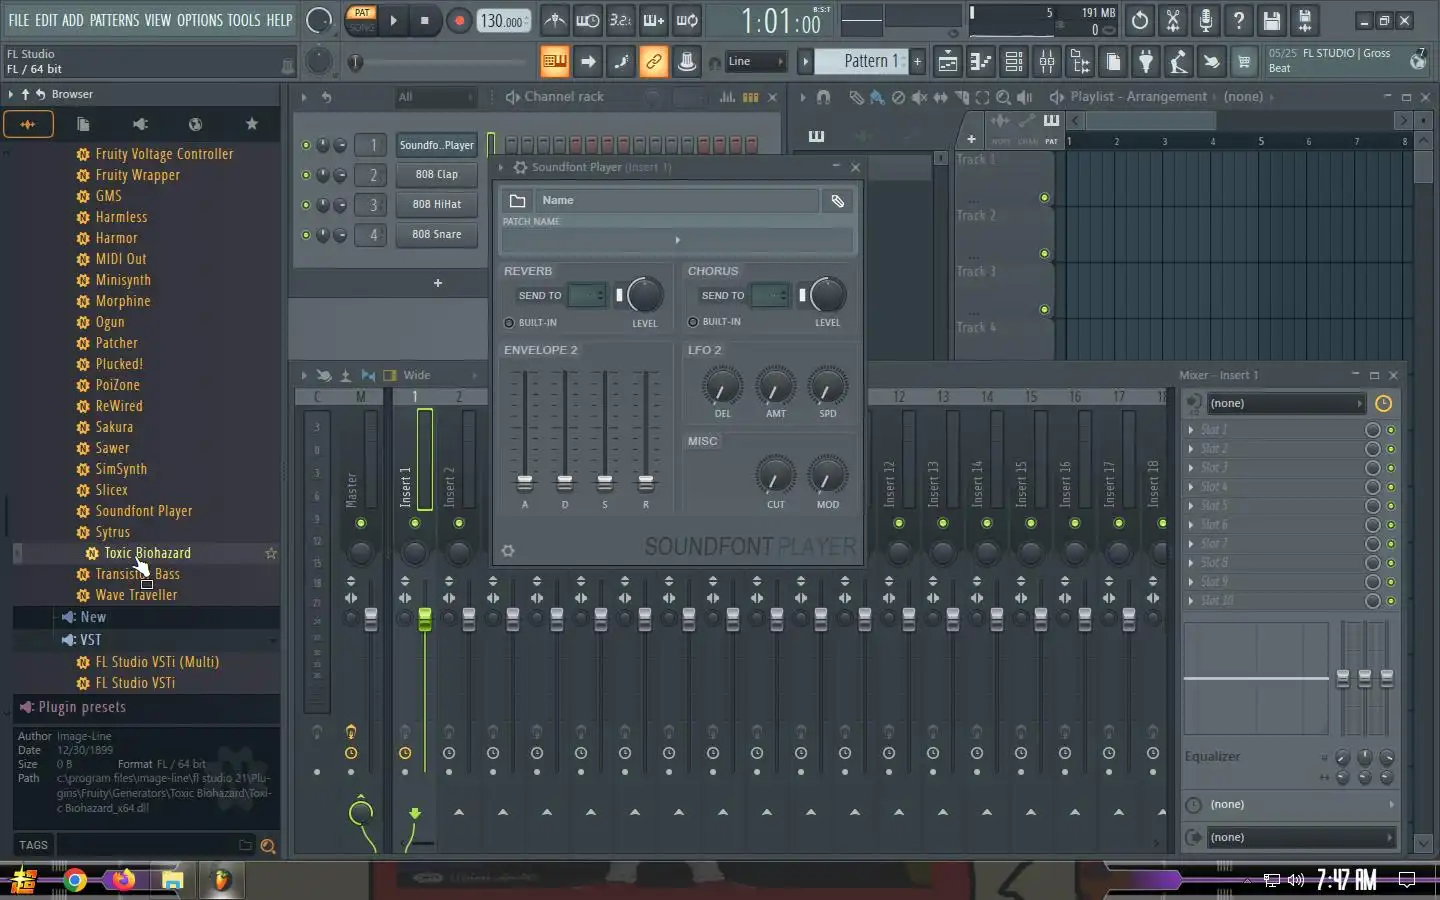Select the 808 Clap channel button
This screenshot has height=900, width=1440.
point(437,174)
